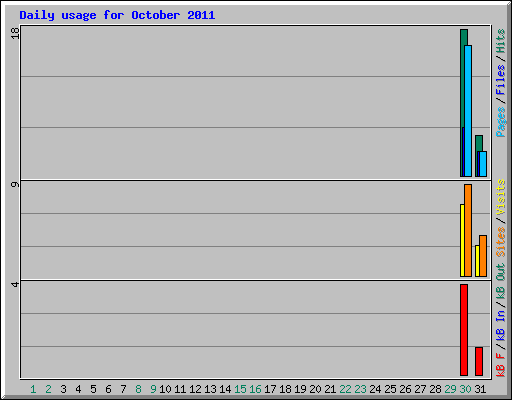The width and height of the screenshot is (512, 400).
Task: Click day 10 on the x-axis
Action: pyautogui.click(x=165, y=389)
